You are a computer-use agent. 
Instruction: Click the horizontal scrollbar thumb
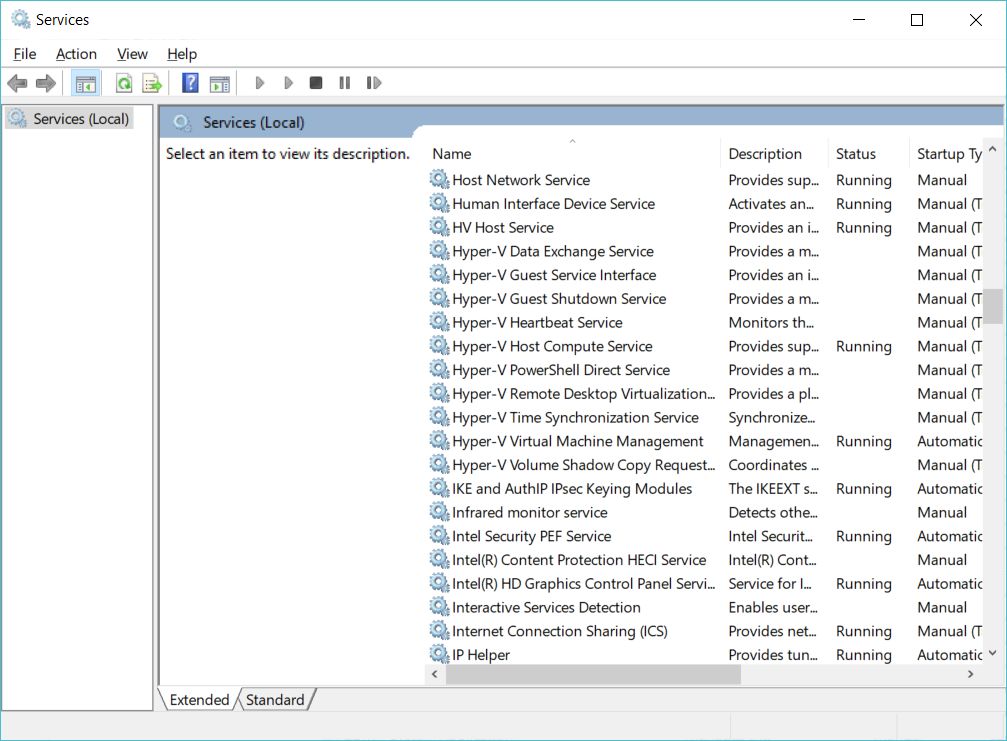click(593, 674)
